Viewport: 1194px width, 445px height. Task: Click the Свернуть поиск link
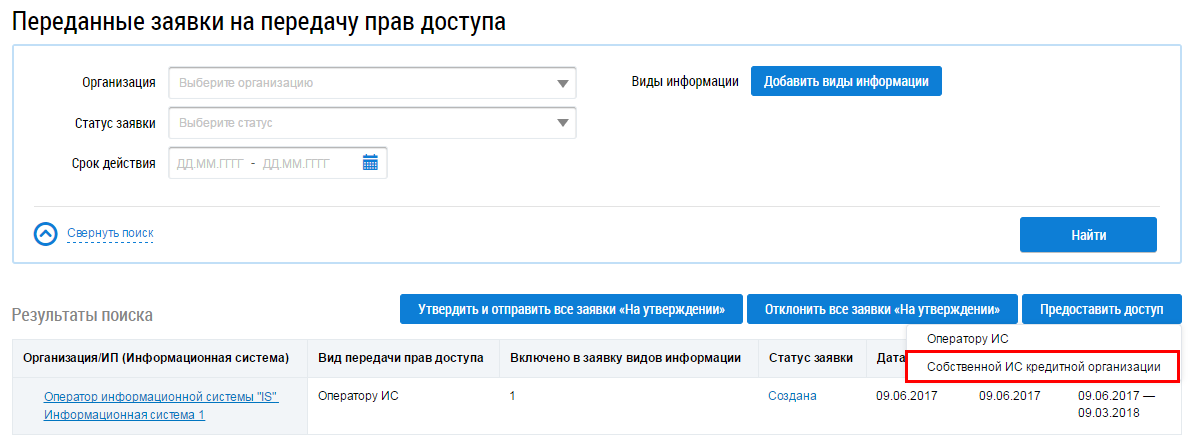[x=110, y=234]
